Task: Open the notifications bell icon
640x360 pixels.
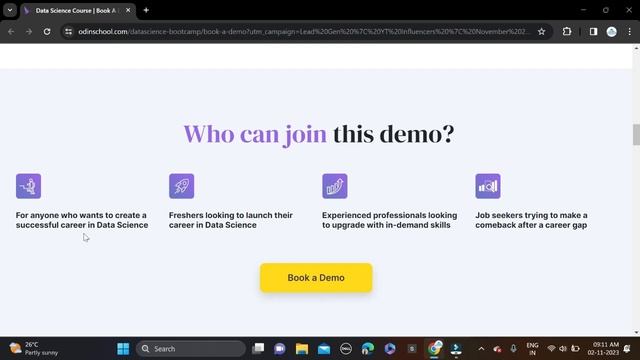Action: [627, 349]
